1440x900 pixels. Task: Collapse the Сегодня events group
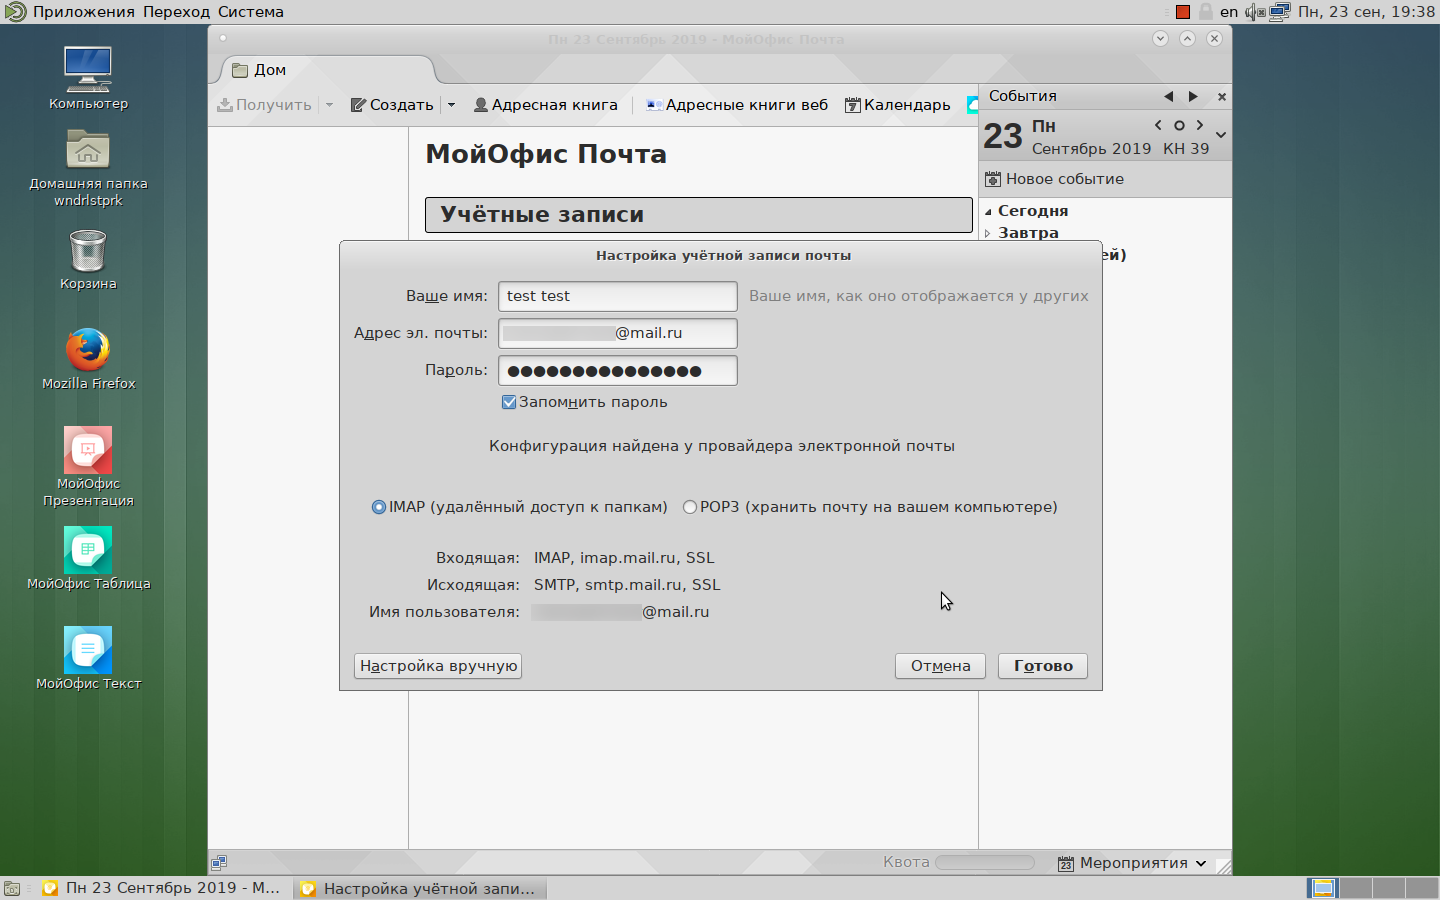pos(988,212)
